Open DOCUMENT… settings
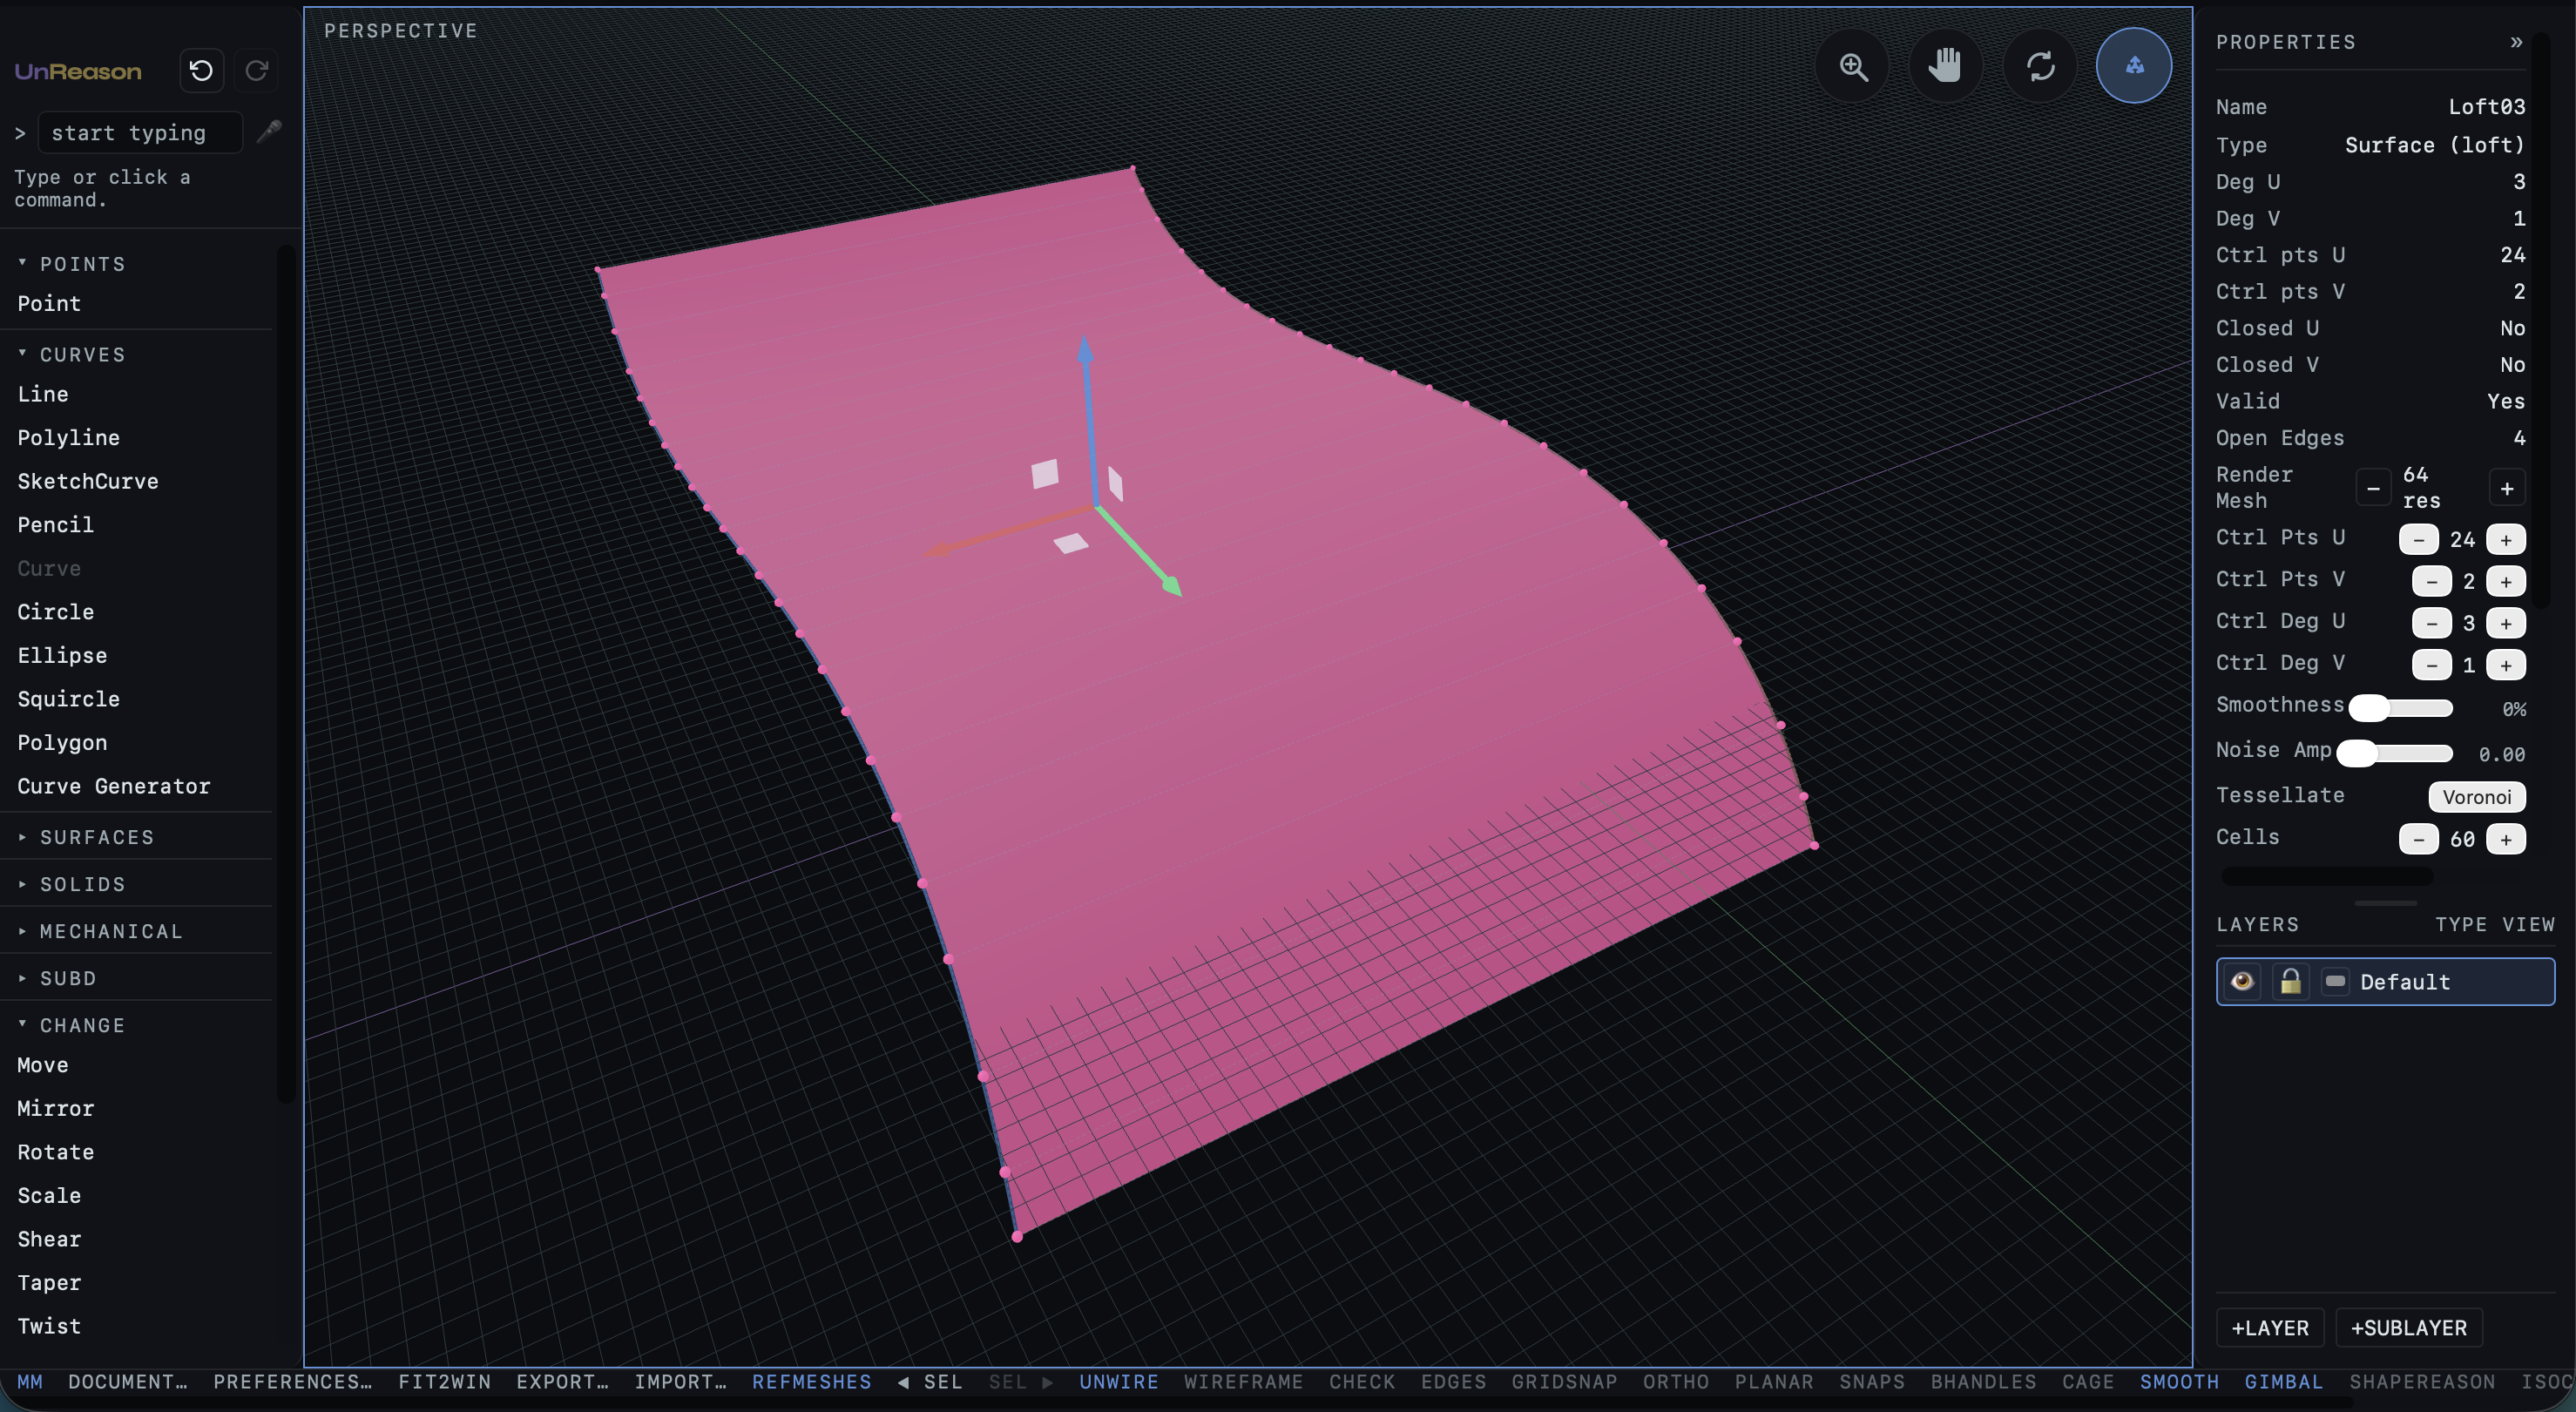 128,1381
